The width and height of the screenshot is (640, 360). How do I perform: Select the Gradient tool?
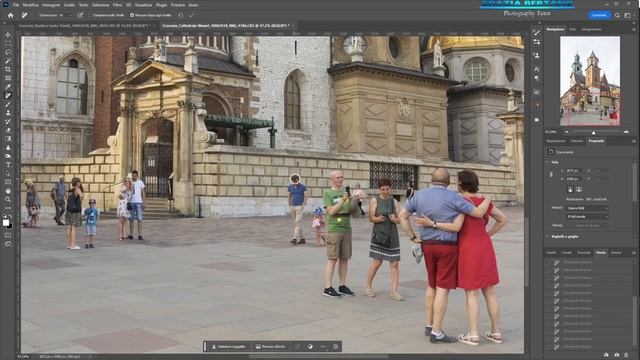[x=8, y=139]
